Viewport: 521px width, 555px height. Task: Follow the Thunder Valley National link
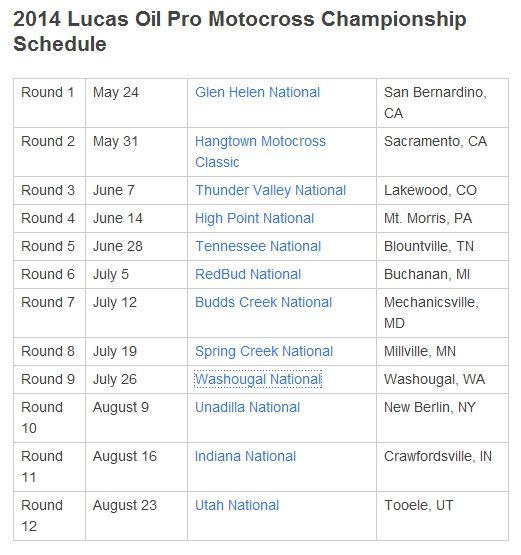(x=270, y=190)
